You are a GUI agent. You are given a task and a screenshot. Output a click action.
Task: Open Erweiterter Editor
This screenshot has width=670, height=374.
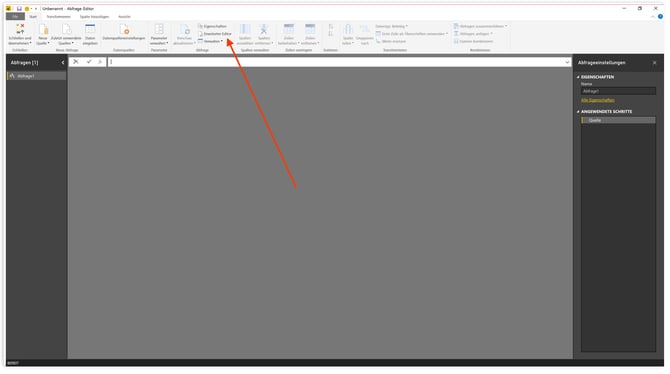(x=215, y=34)
